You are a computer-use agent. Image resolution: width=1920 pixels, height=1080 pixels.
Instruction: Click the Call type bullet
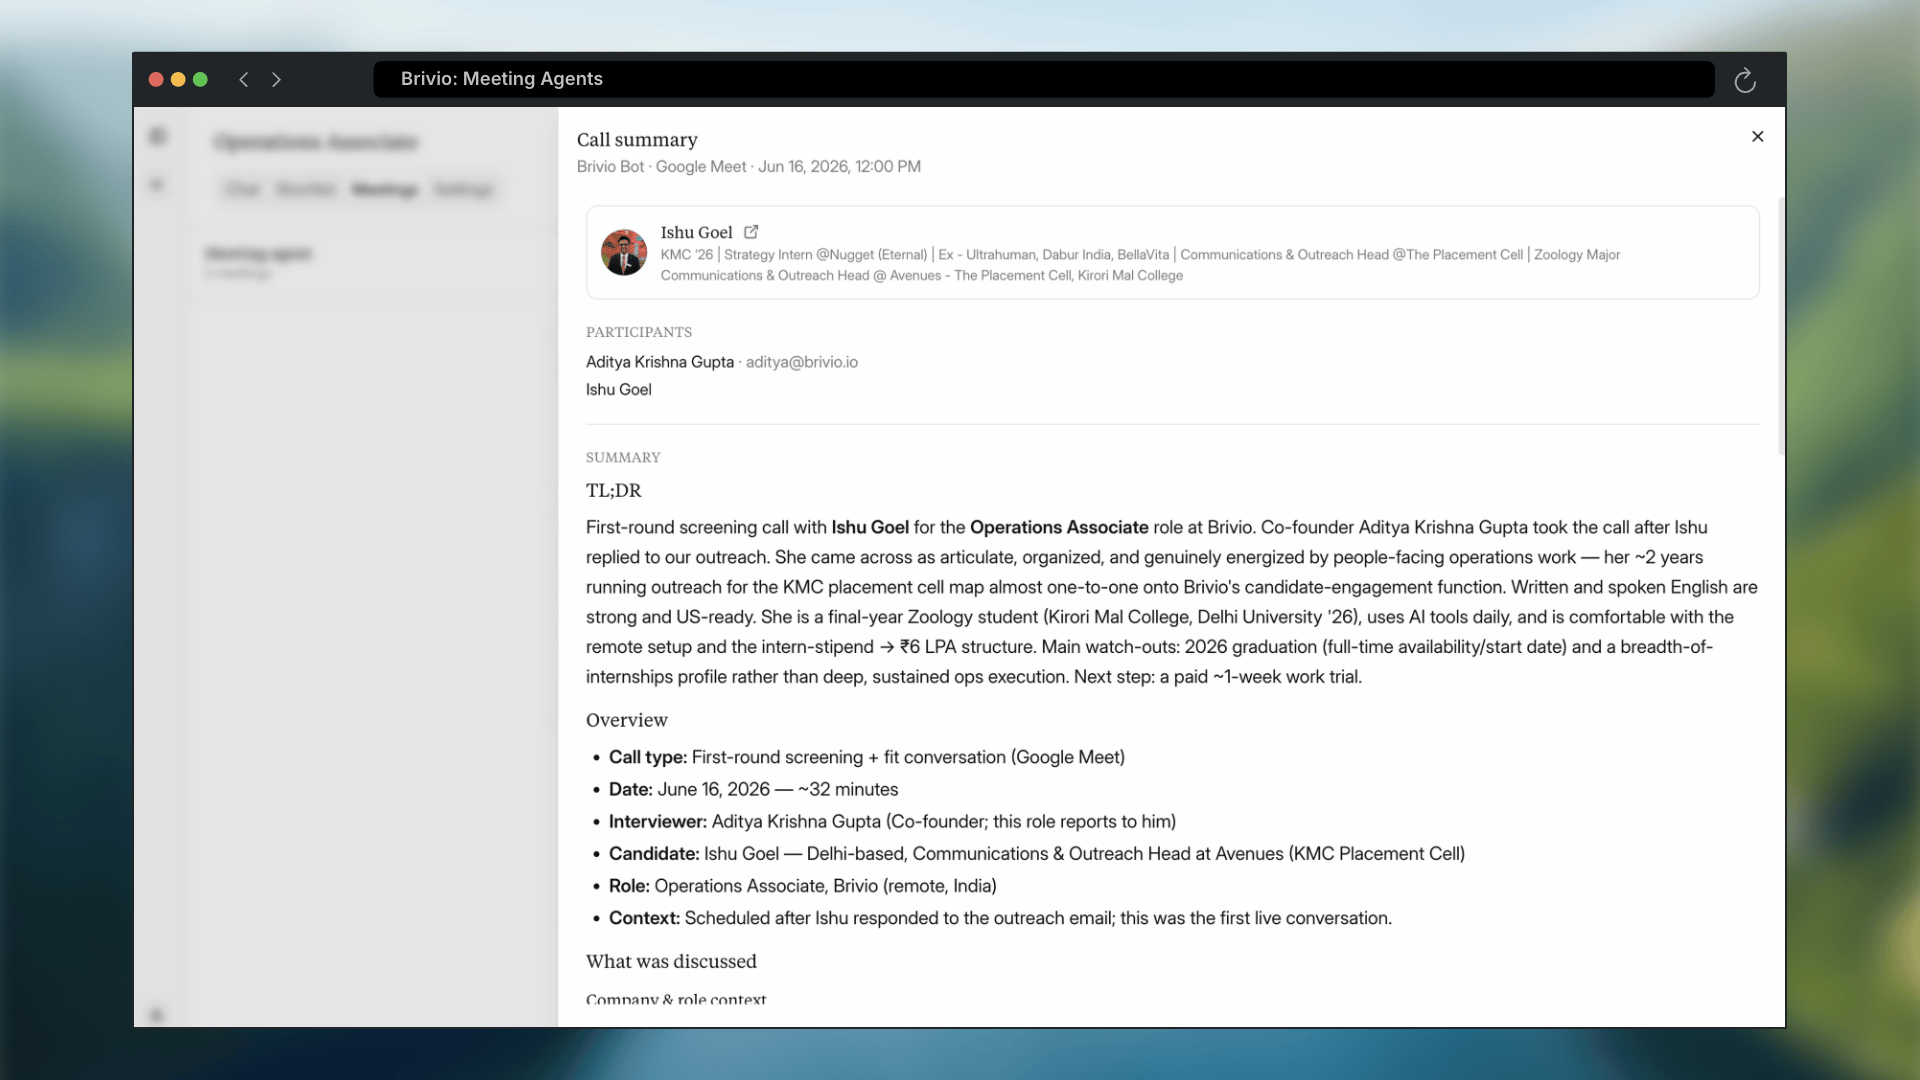(866, 757)
